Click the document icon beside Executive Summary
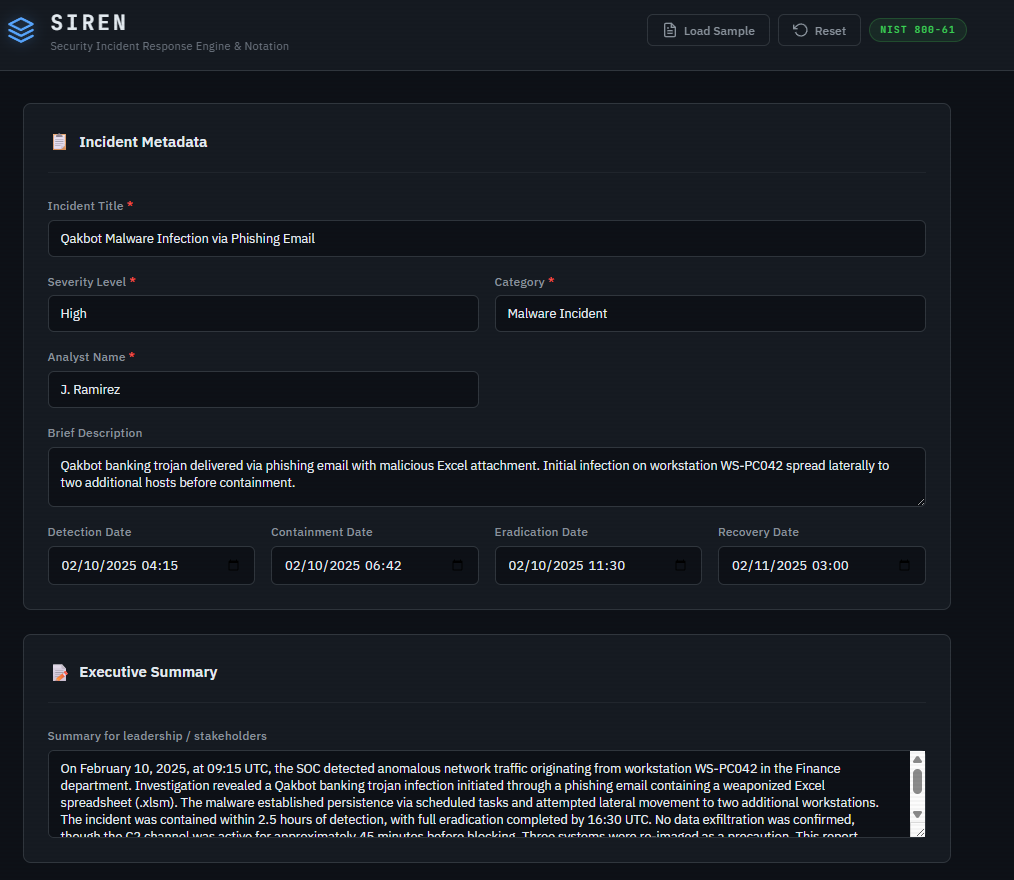This screenshot has height=880, width=1014. [x=59, y=671]
